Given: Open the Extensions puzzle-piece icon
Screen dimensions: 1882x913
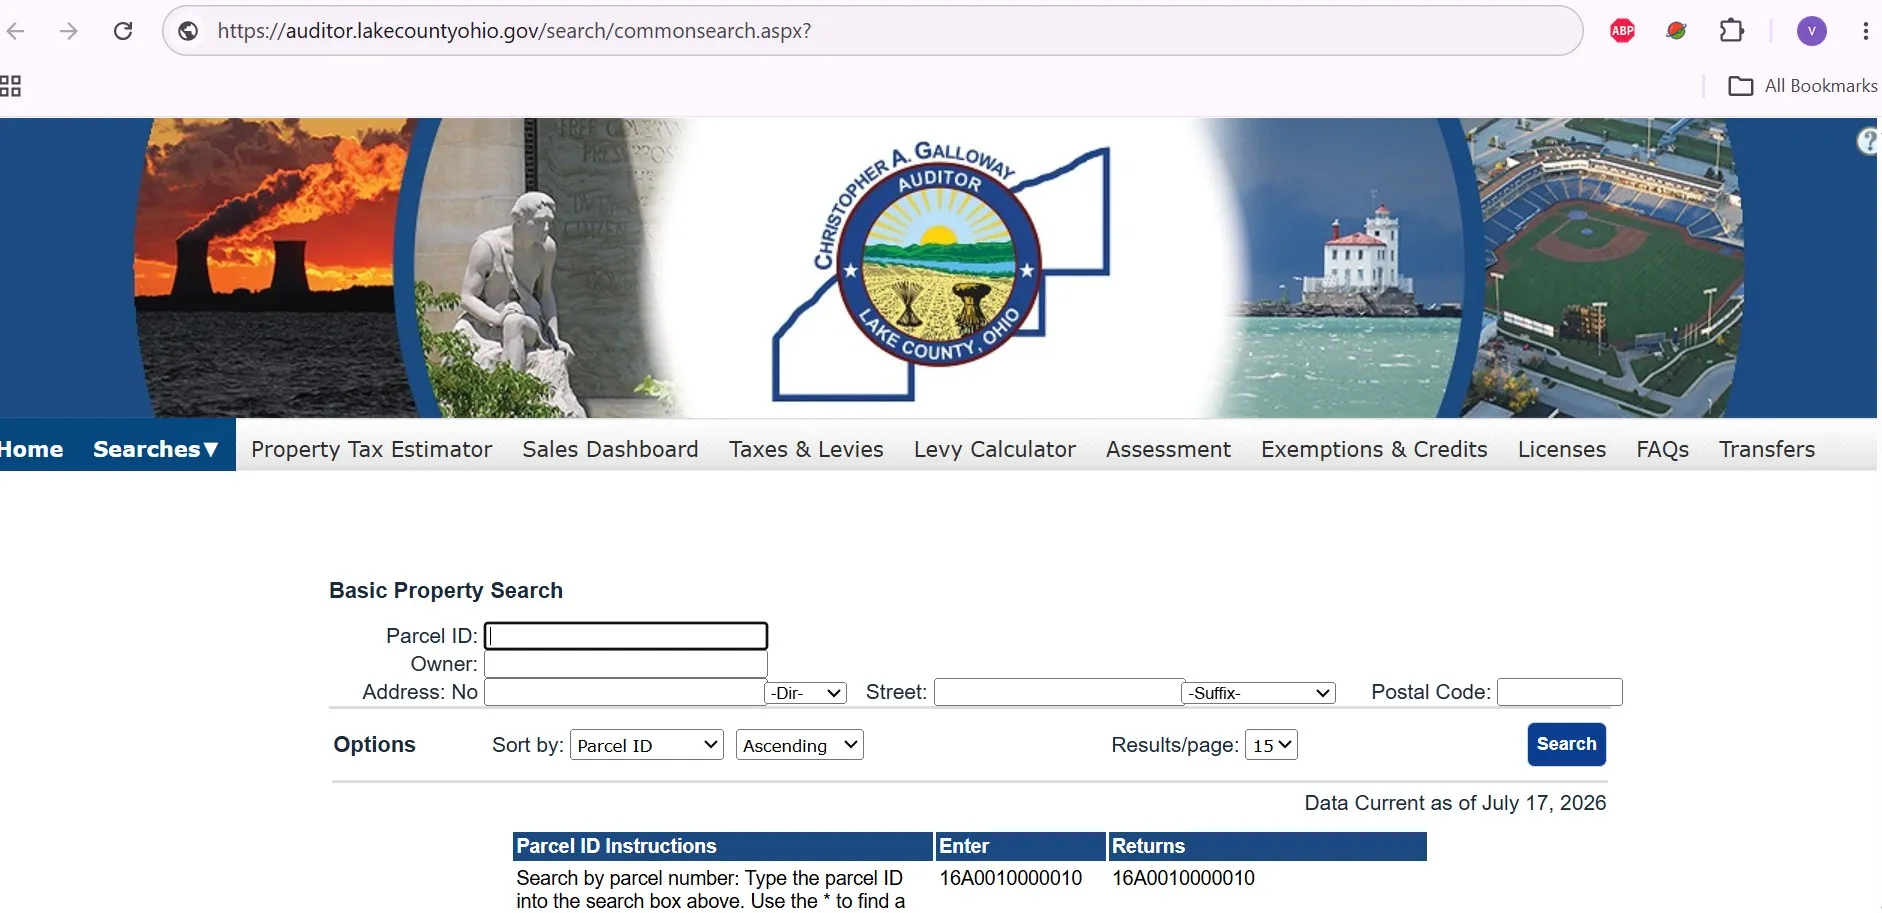Looking at the screenshot, I should click(x=1732, y=31).
